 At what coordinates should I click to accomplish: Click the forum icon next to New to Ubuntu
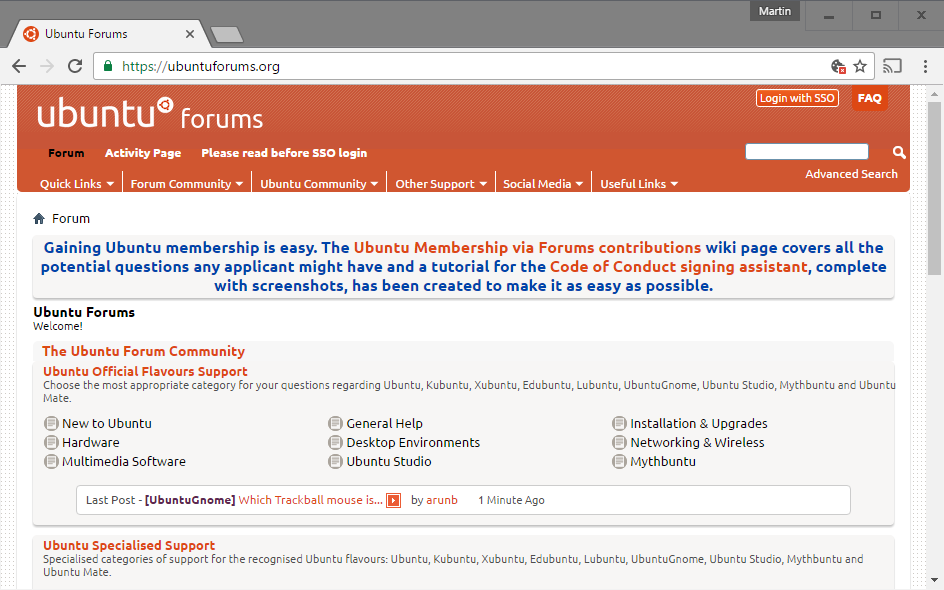(x=51, y=423)
